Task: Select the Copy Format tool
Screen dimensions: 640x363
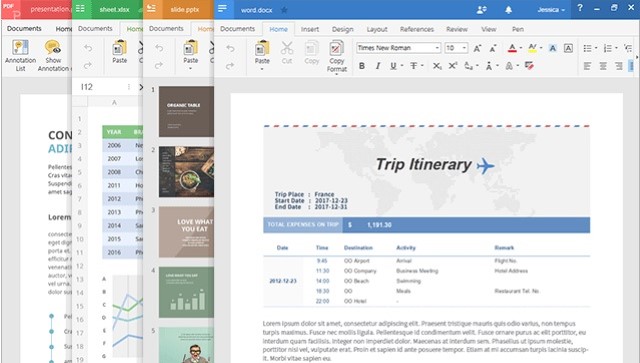Action: (x=336, y=57)
